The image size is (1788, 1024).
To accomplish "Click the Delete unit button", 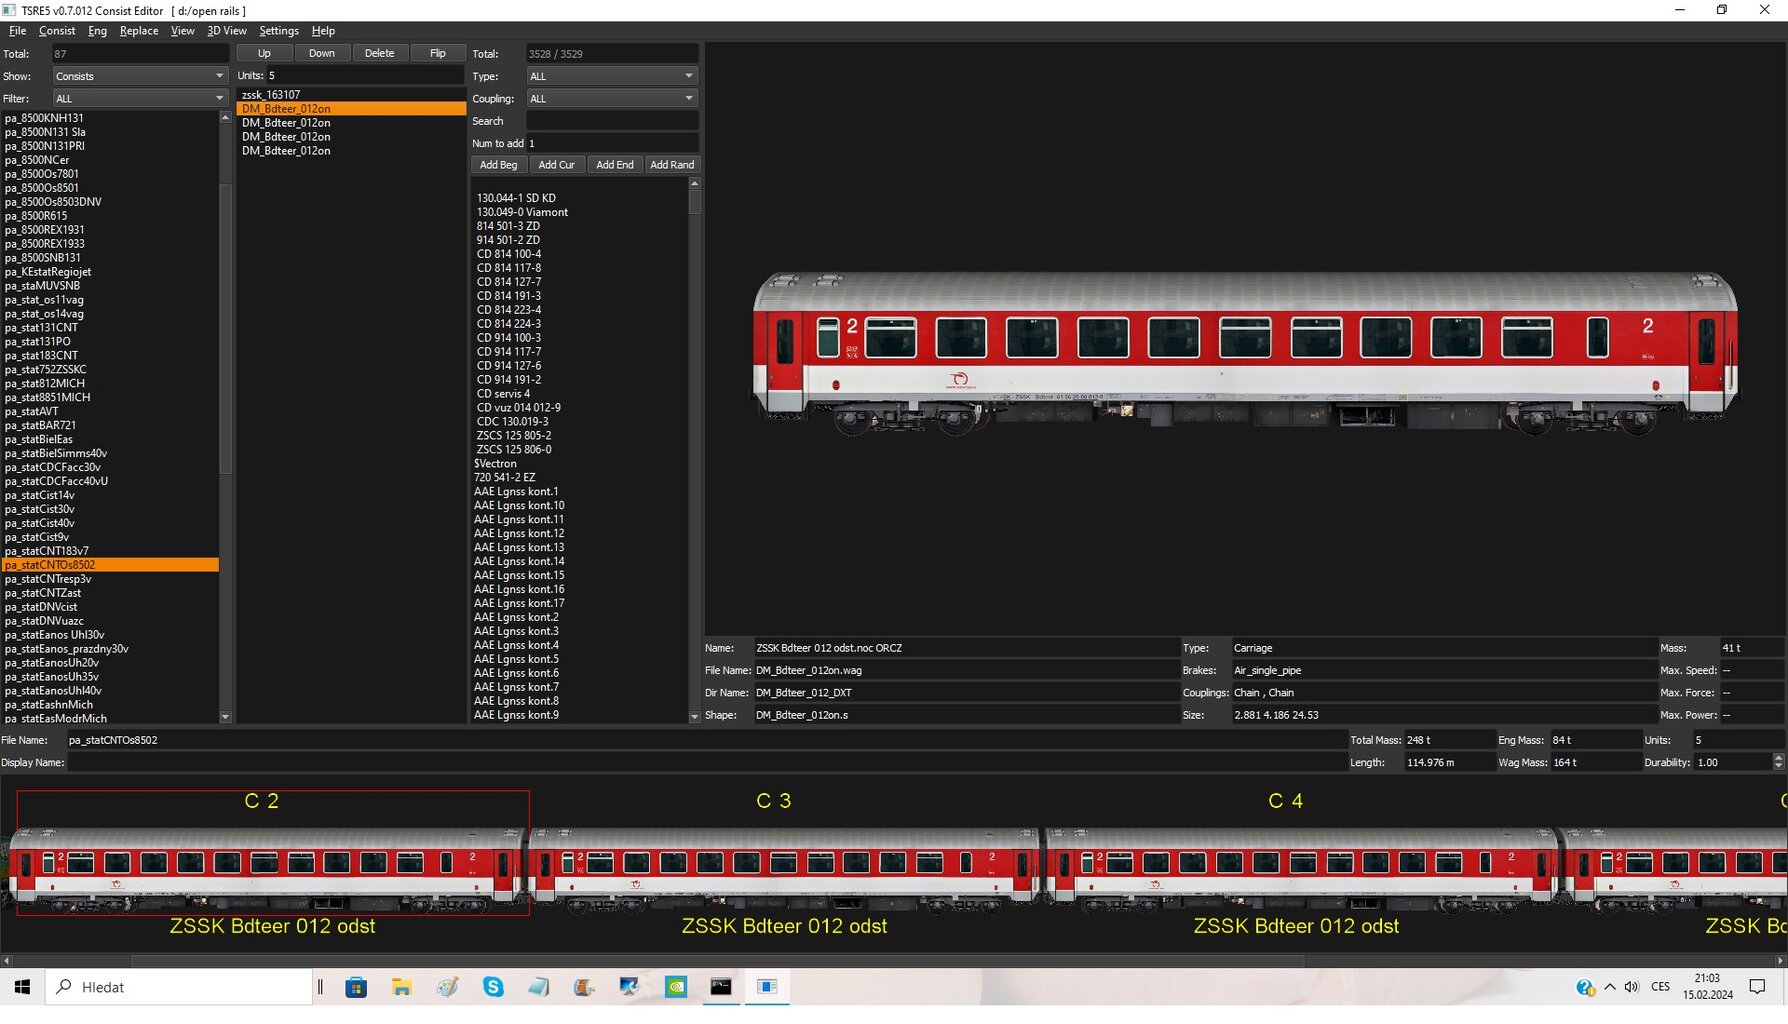I will pos(380,53).
